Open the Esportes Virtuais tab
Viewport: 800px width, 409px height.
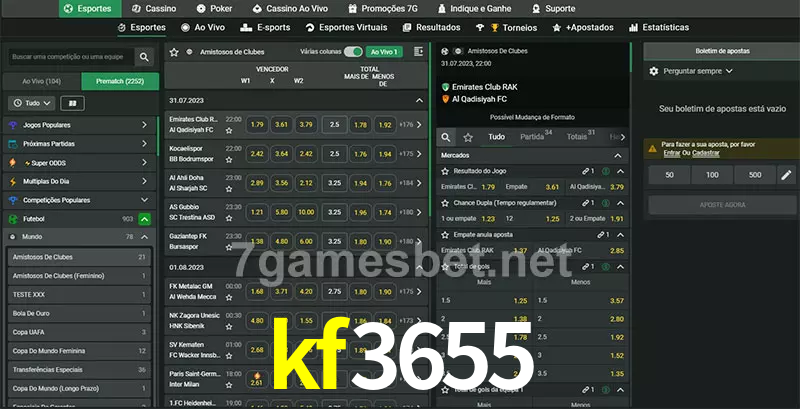click(x=346, y=28)
